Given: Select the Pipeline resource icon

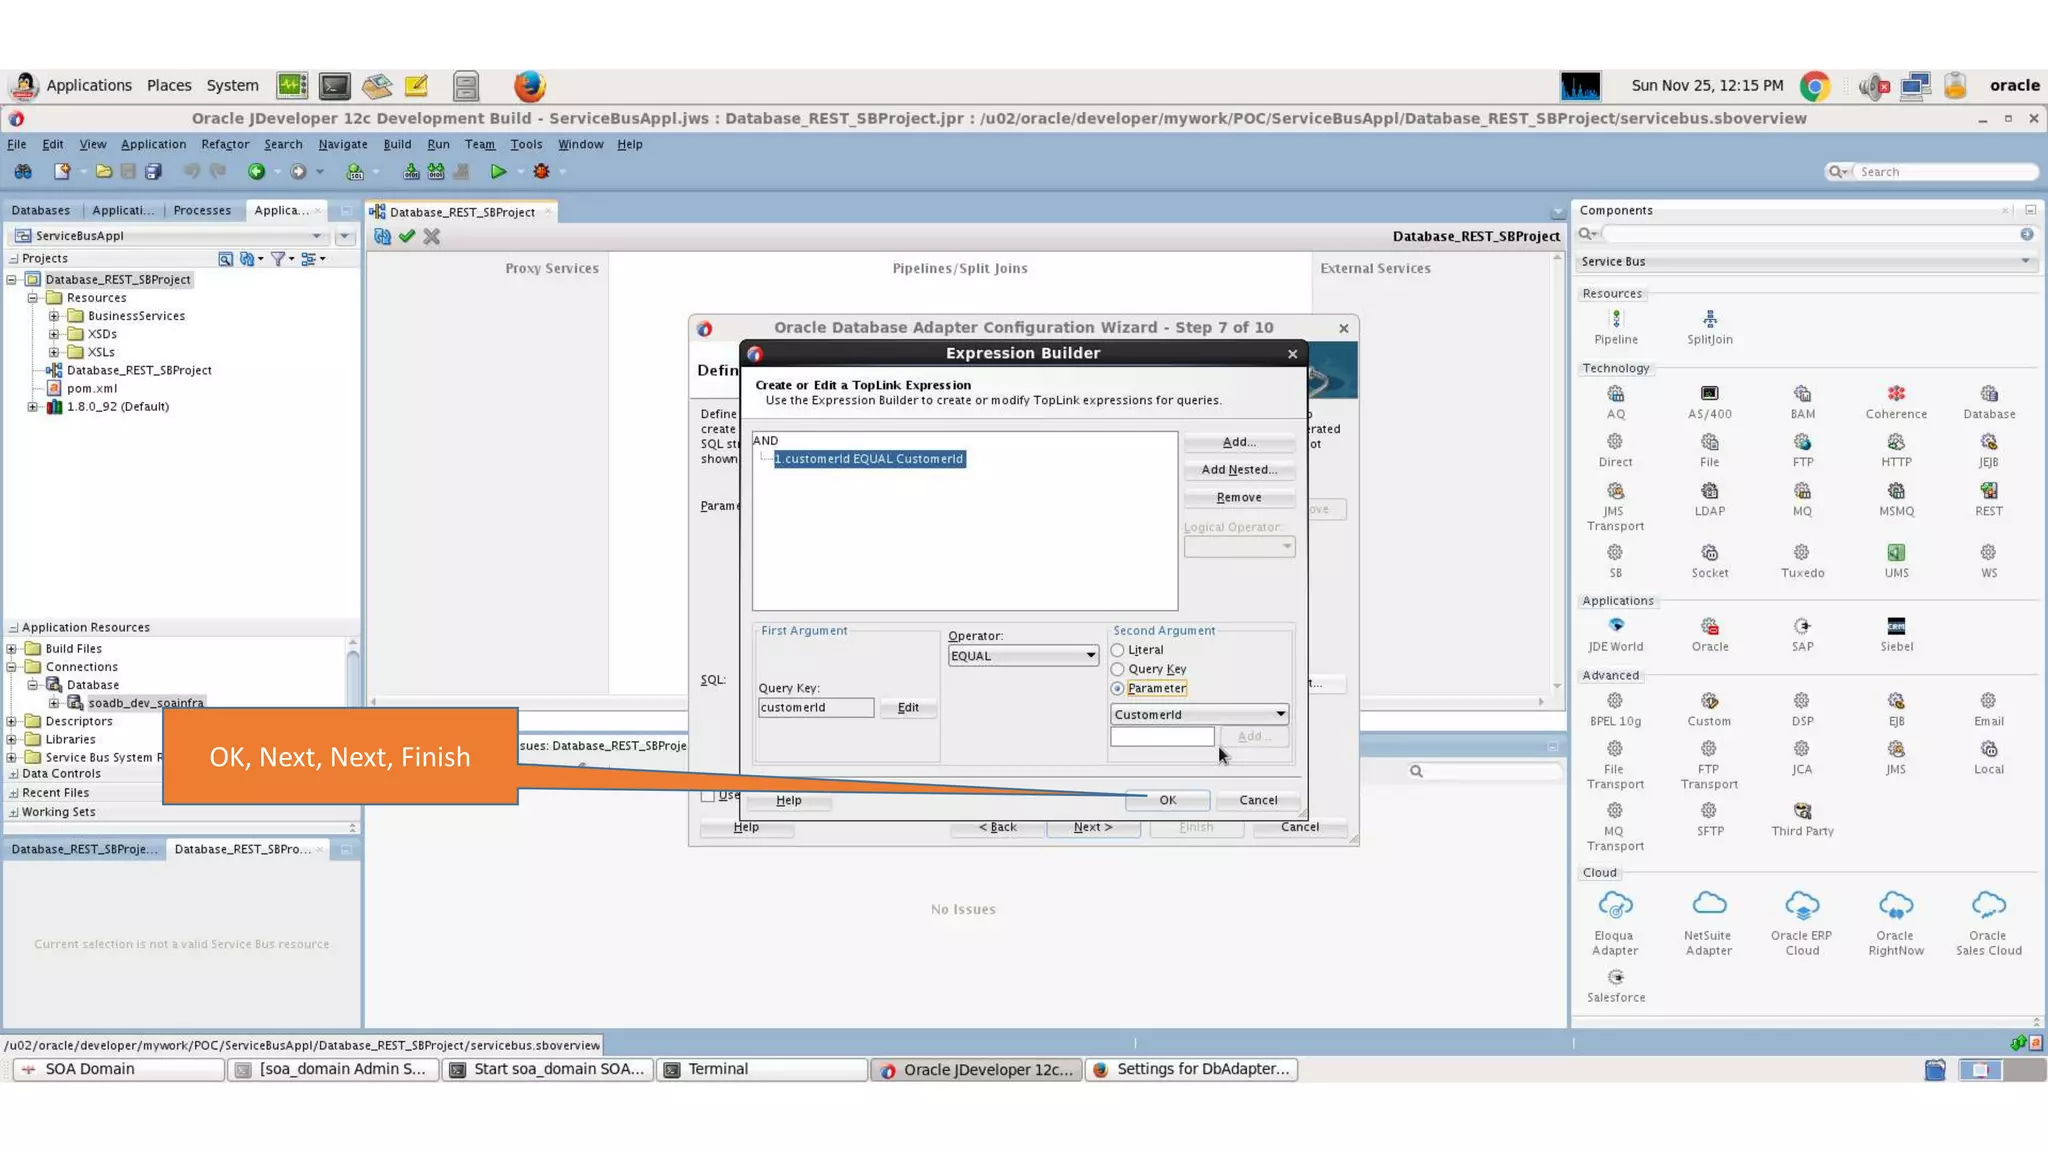Looking at the screenshot, I should (1615, 320).
